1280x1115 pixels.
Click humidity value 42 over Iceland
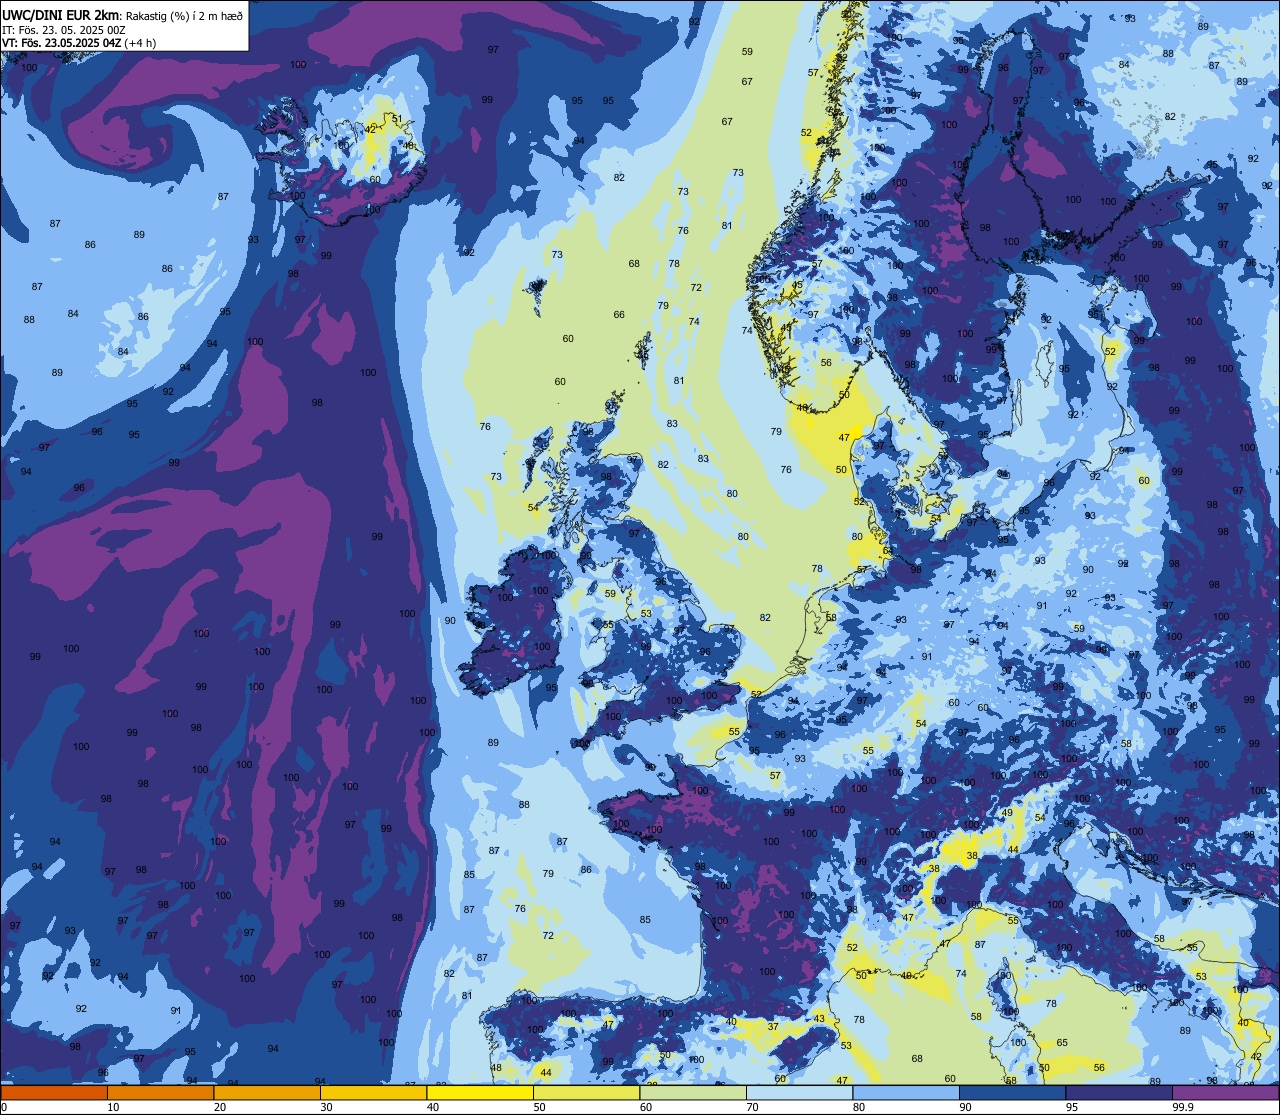tap(370, 129)
